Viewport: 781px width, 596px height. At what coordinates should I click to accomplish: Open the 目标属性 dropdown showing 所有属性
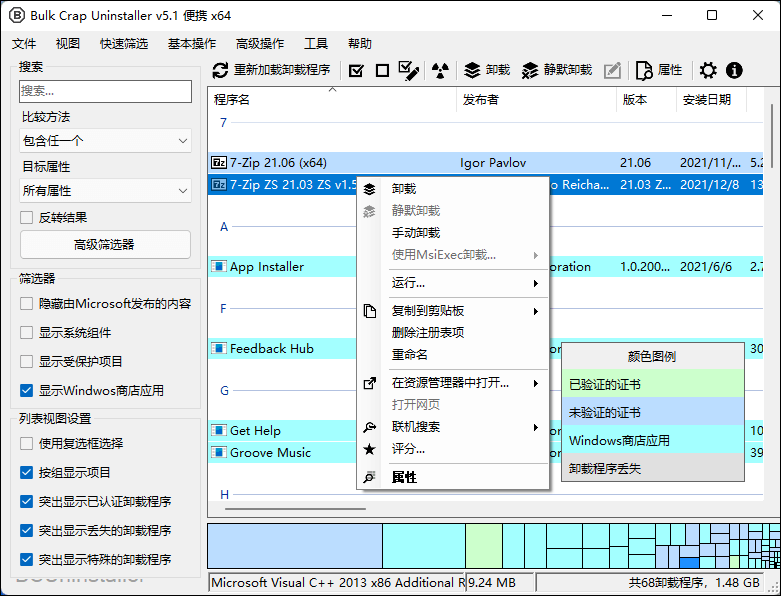pos(105,190)
